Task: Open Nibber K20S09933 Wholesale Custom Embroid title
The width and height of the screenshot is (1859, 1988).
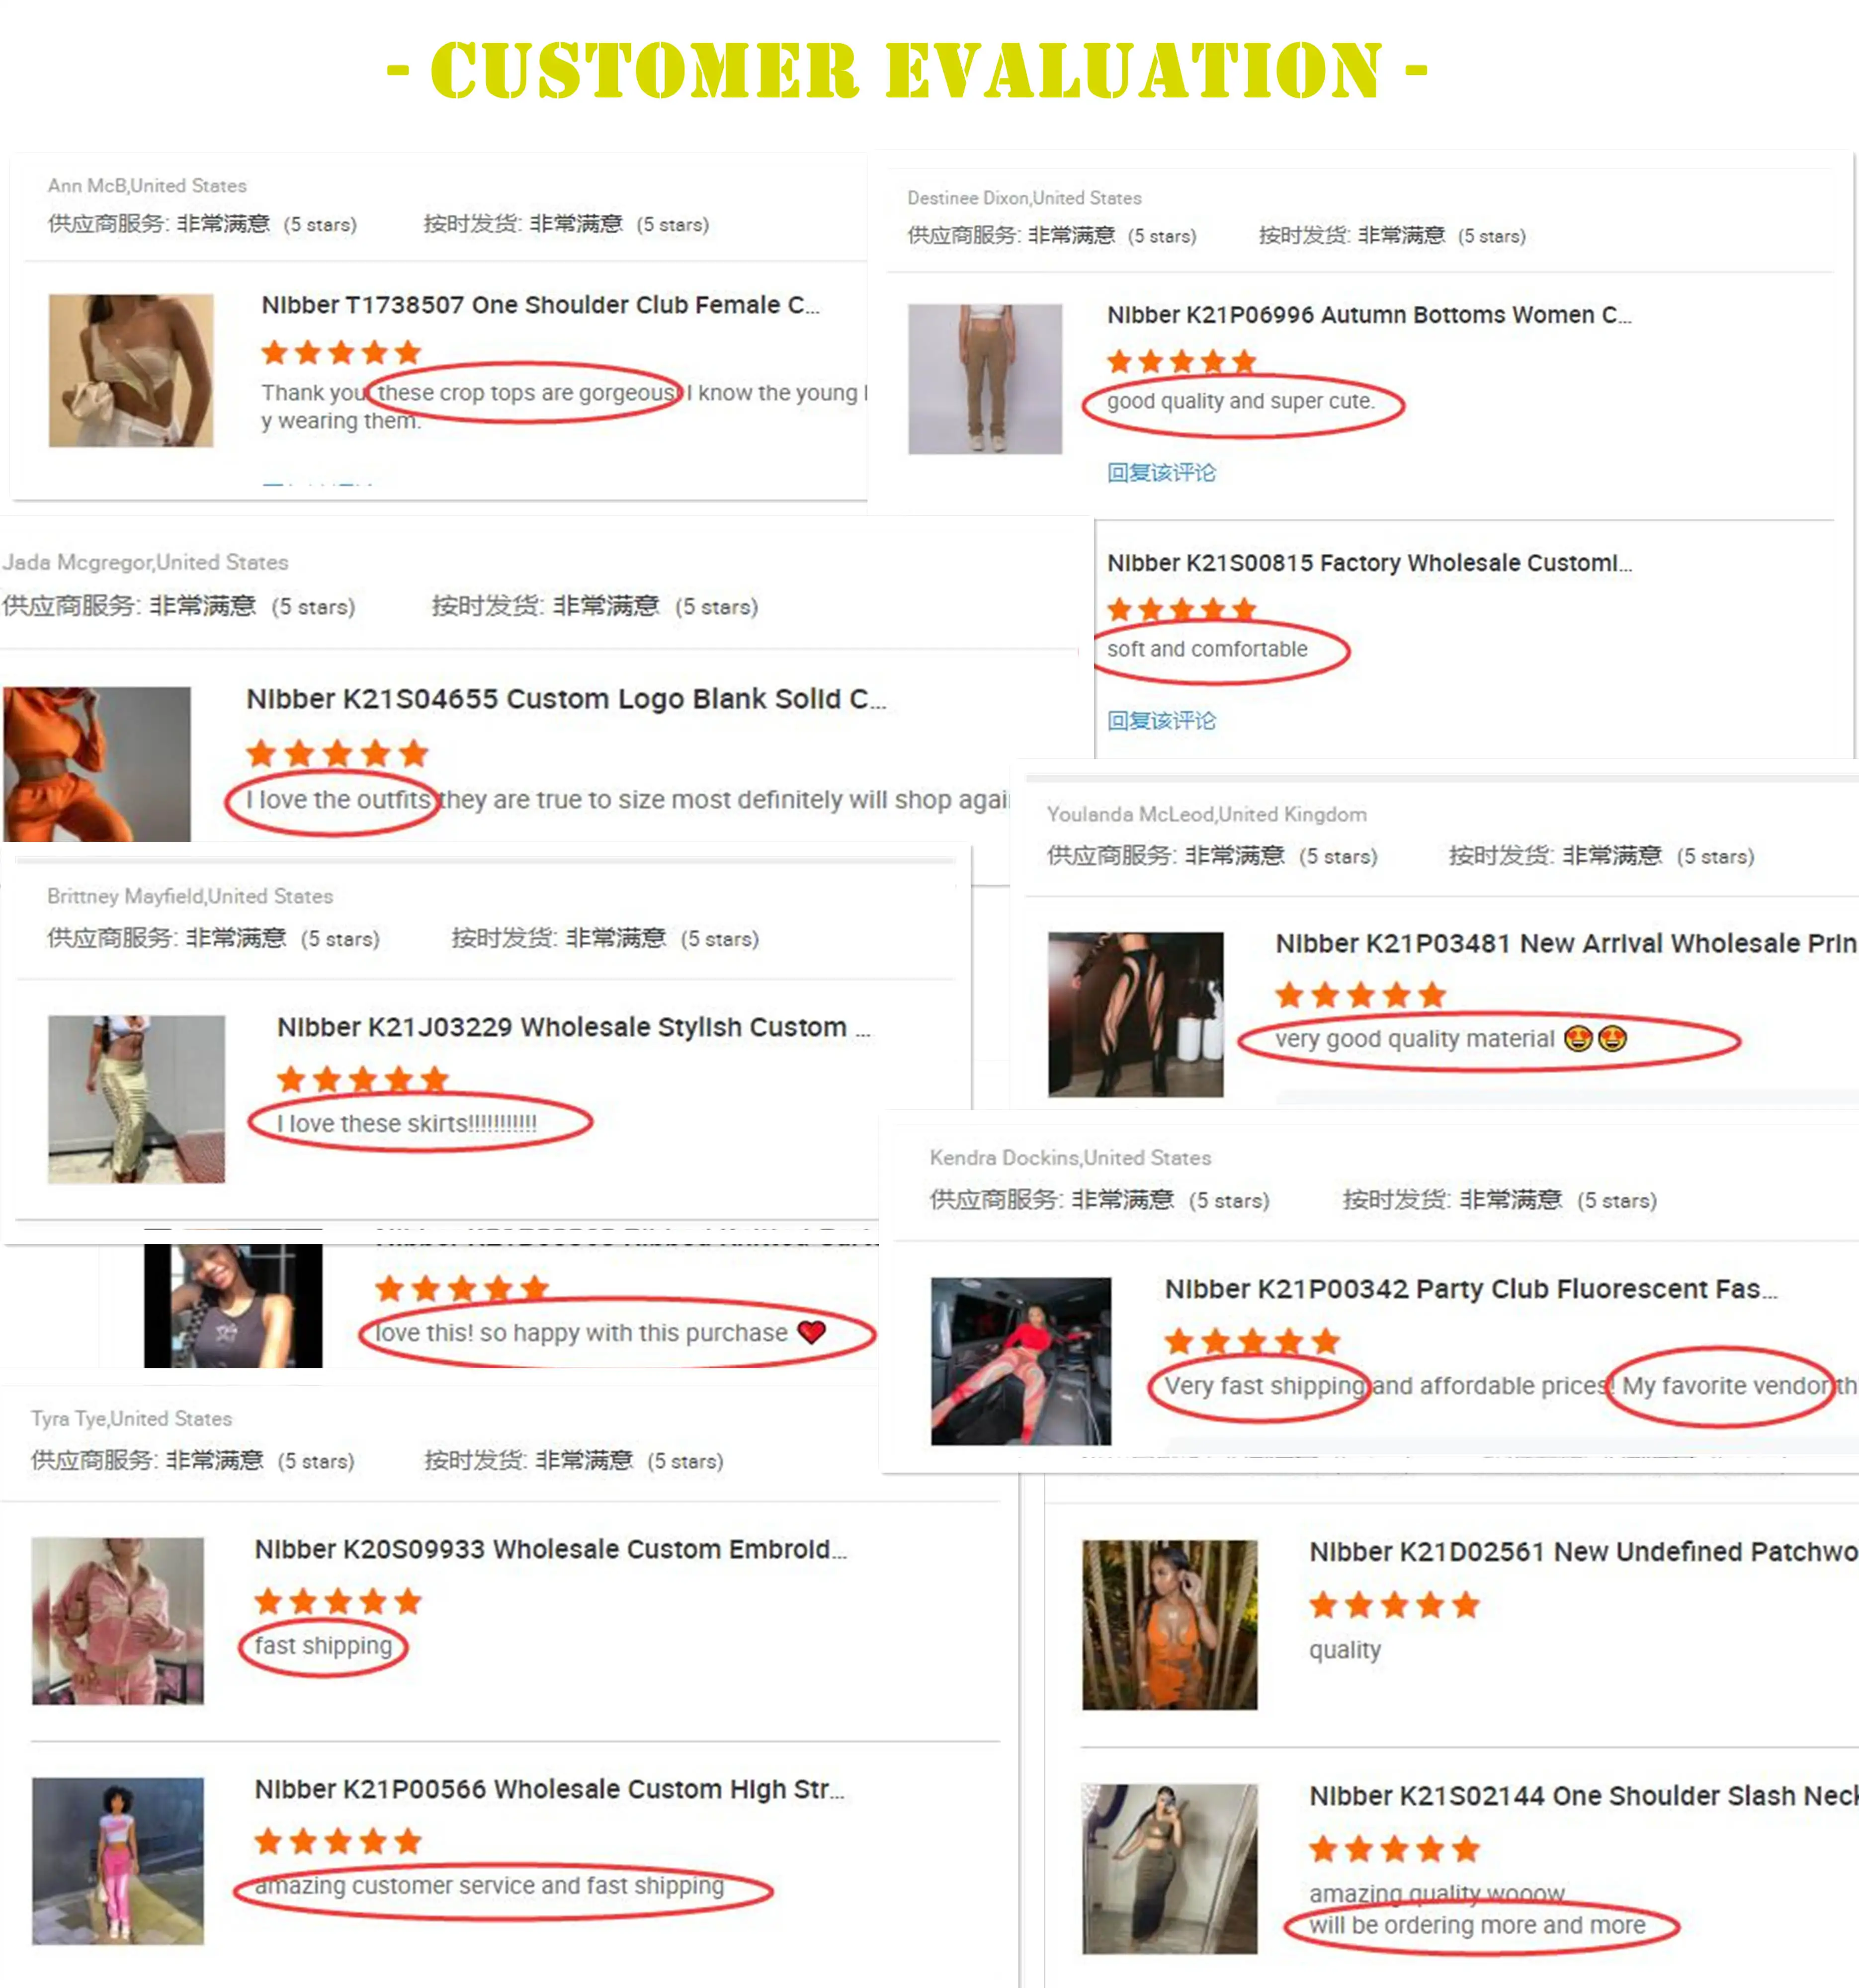Action: pos(550,1549)
